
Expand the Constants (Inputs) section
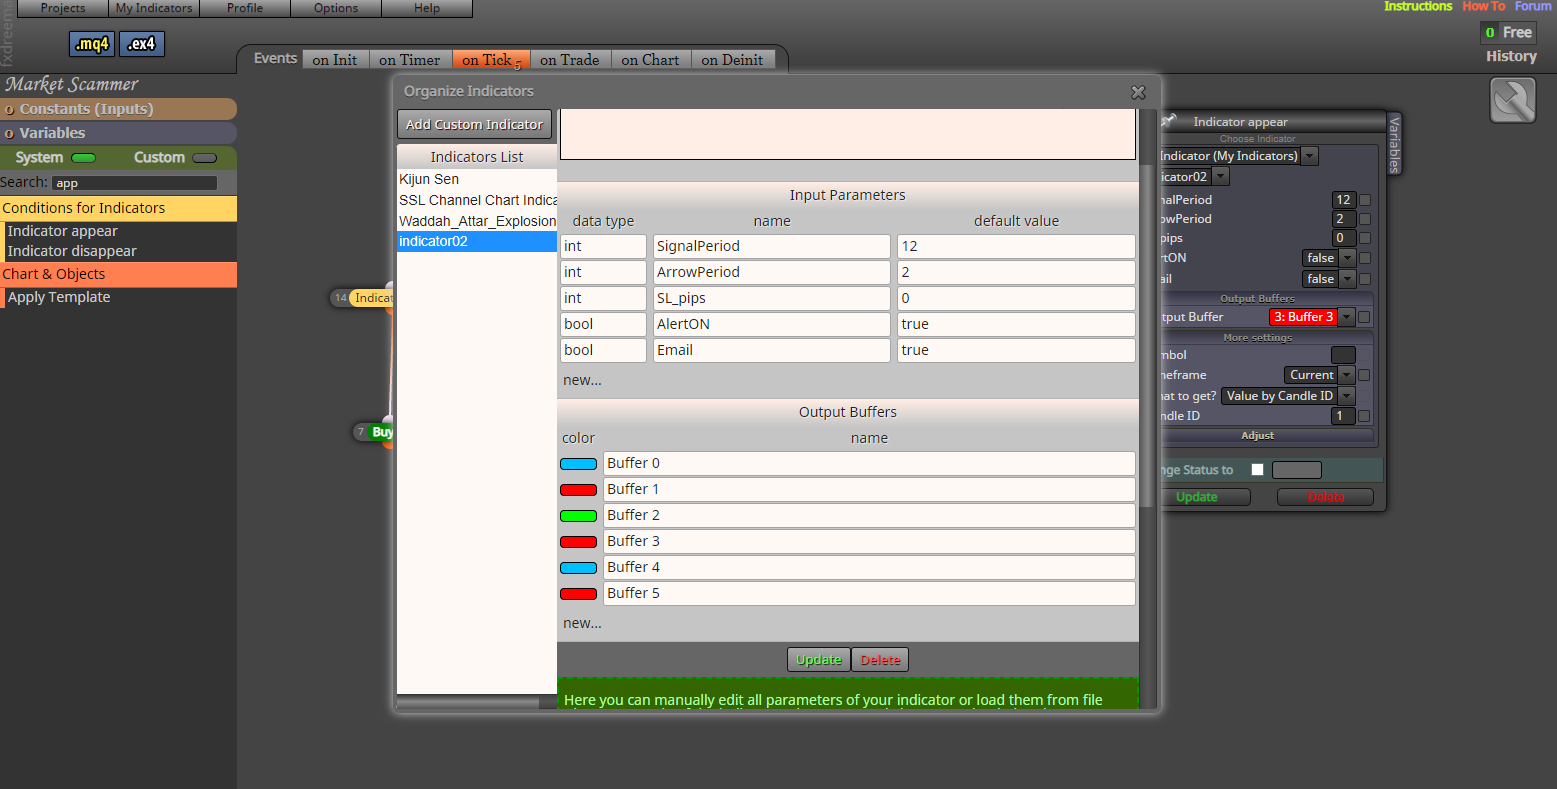pyautogui.click(x=118, y=109)
